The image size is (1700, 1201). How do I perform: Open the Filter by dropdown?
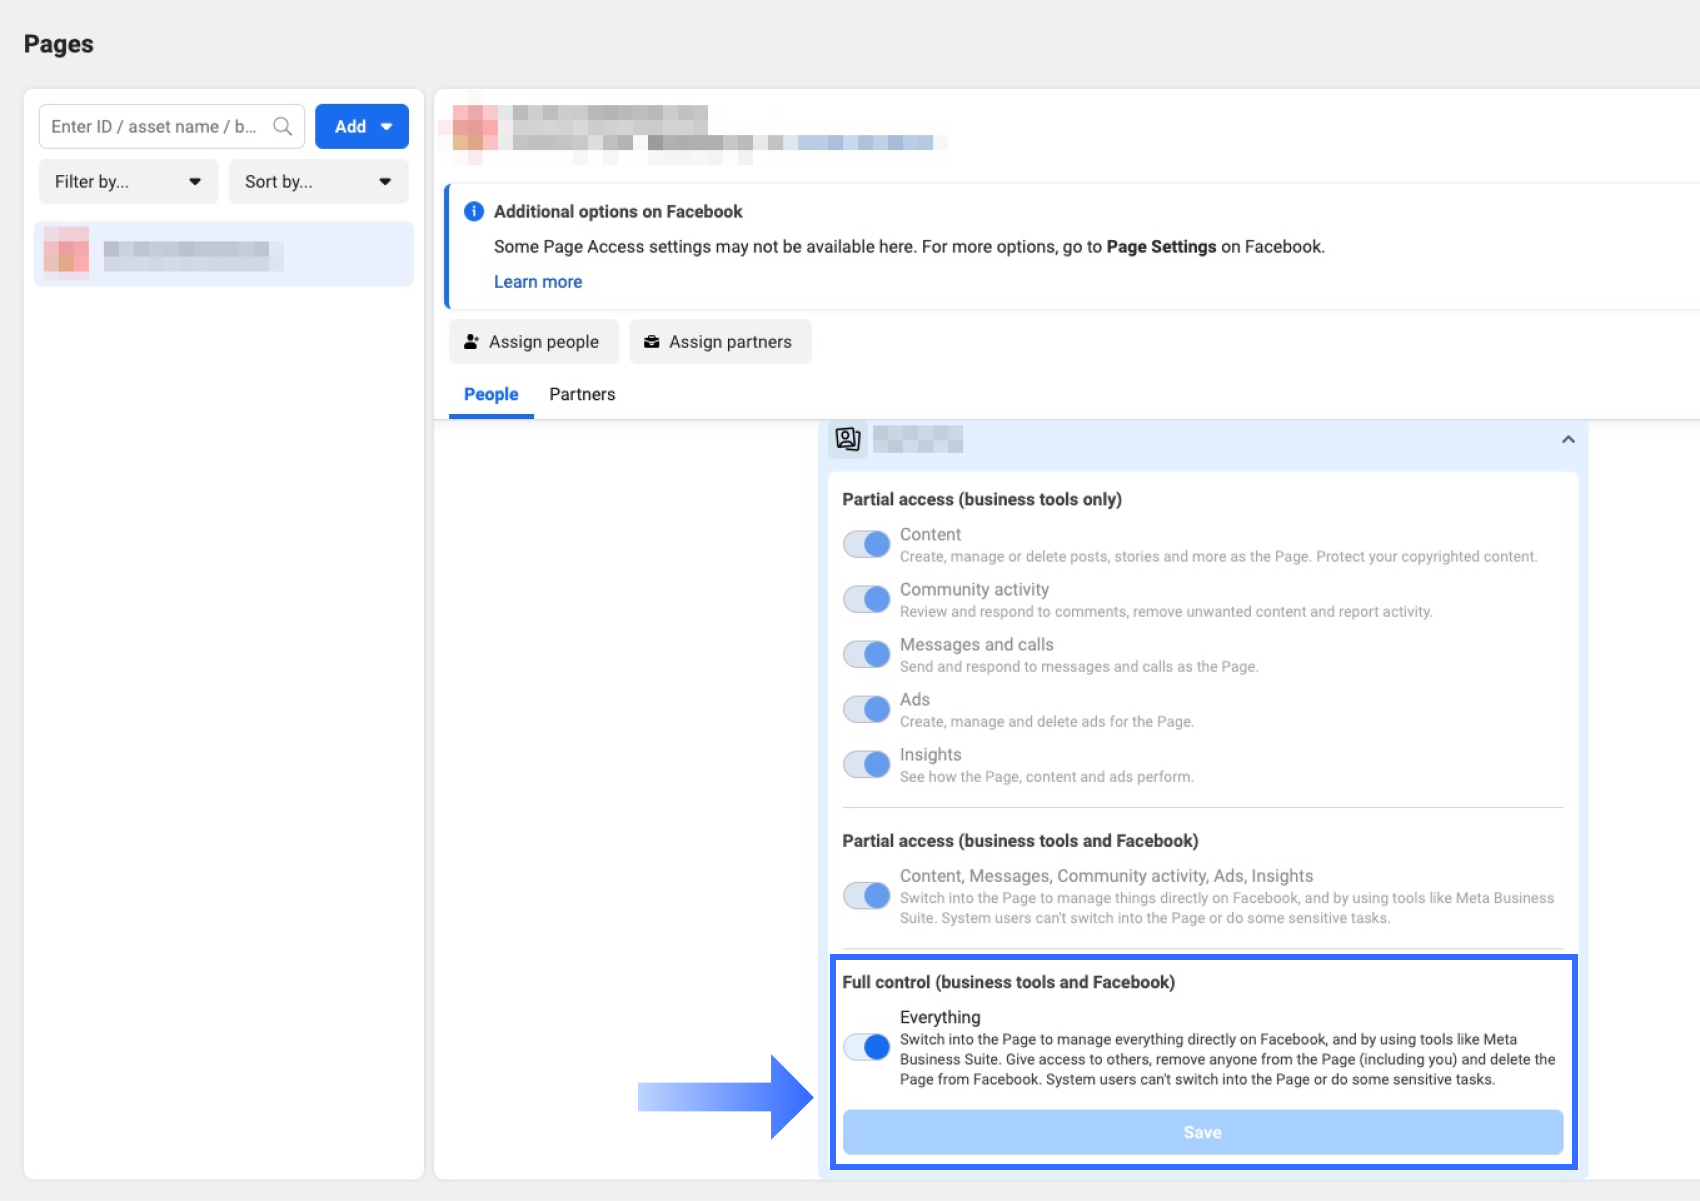129,182
